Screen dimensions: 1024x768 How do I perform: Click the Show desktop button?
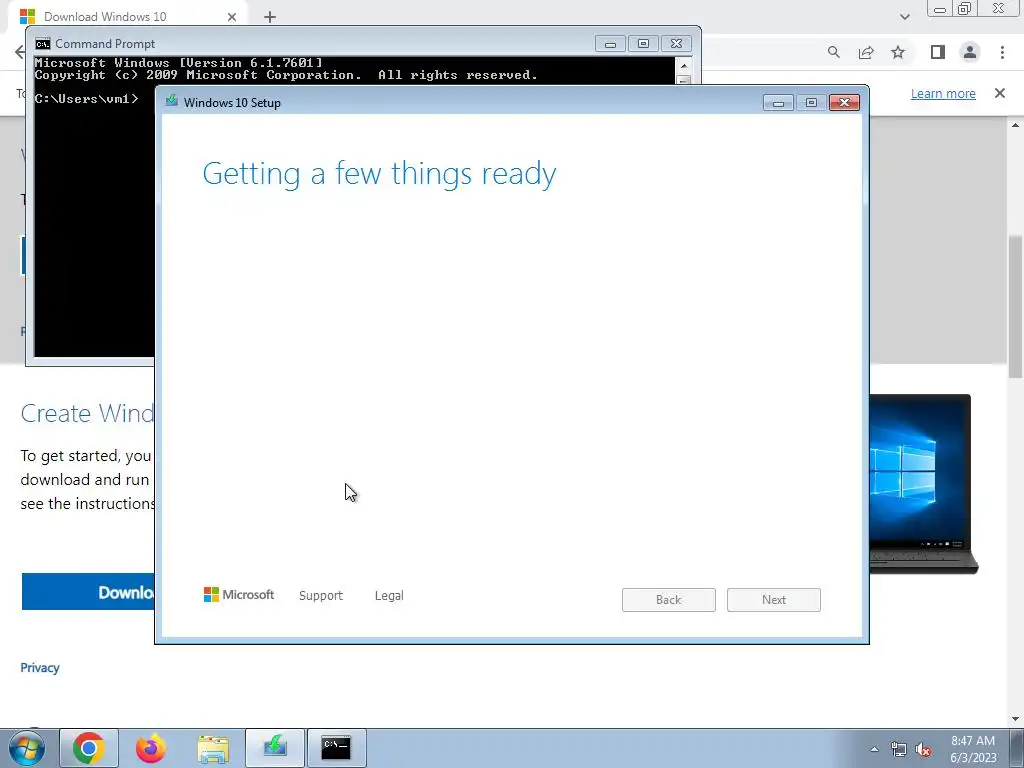tap(1017, 748)
